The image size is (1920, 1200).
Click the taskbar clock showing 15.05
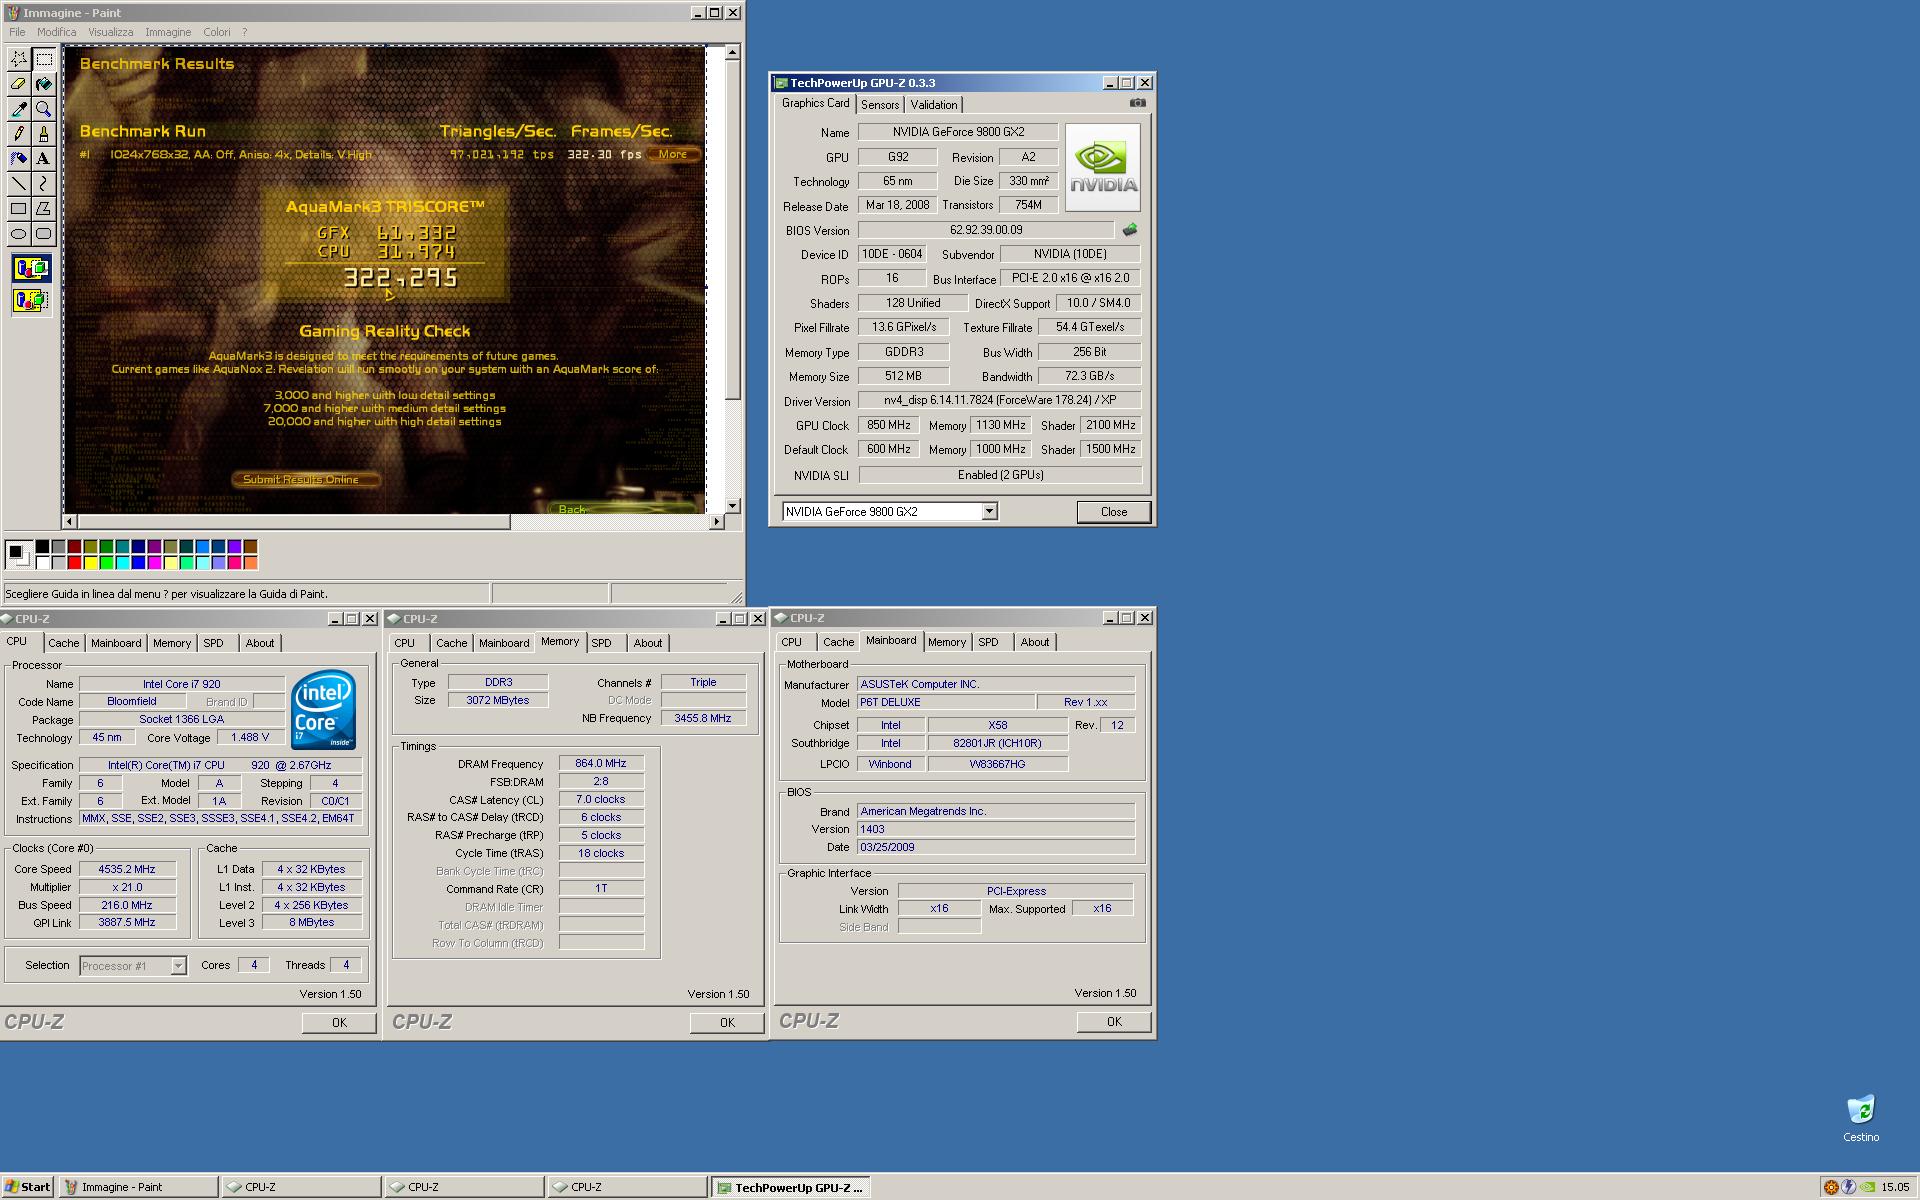(x=1895, y=1188)
